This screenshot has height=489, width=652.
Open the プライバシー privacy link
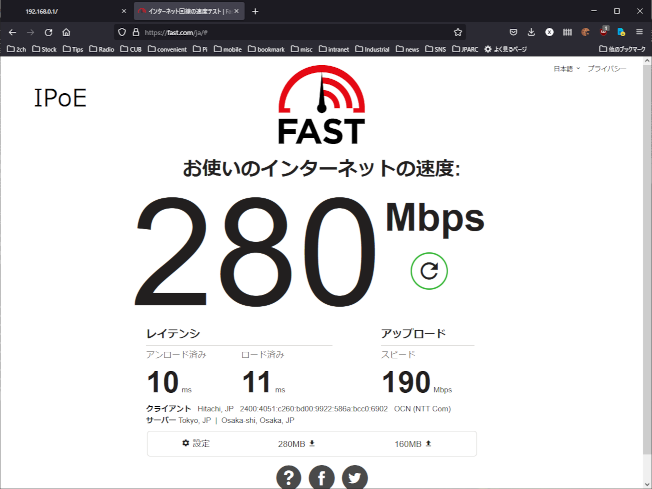(607, 69)
